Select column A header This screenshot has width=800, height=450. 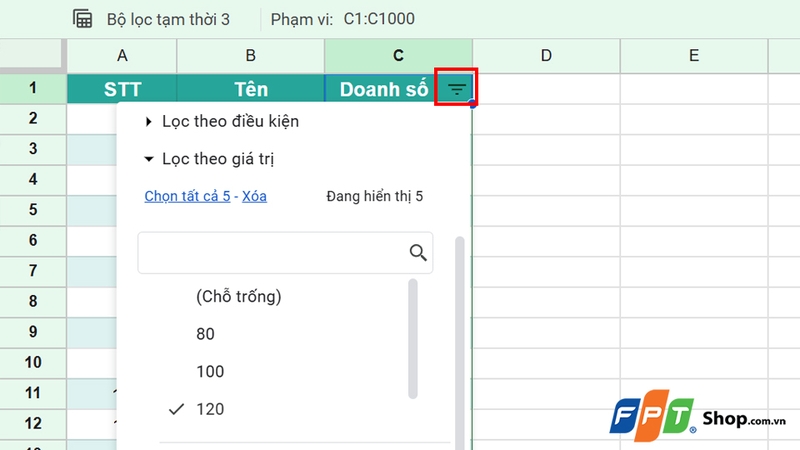tap(122, 56)
